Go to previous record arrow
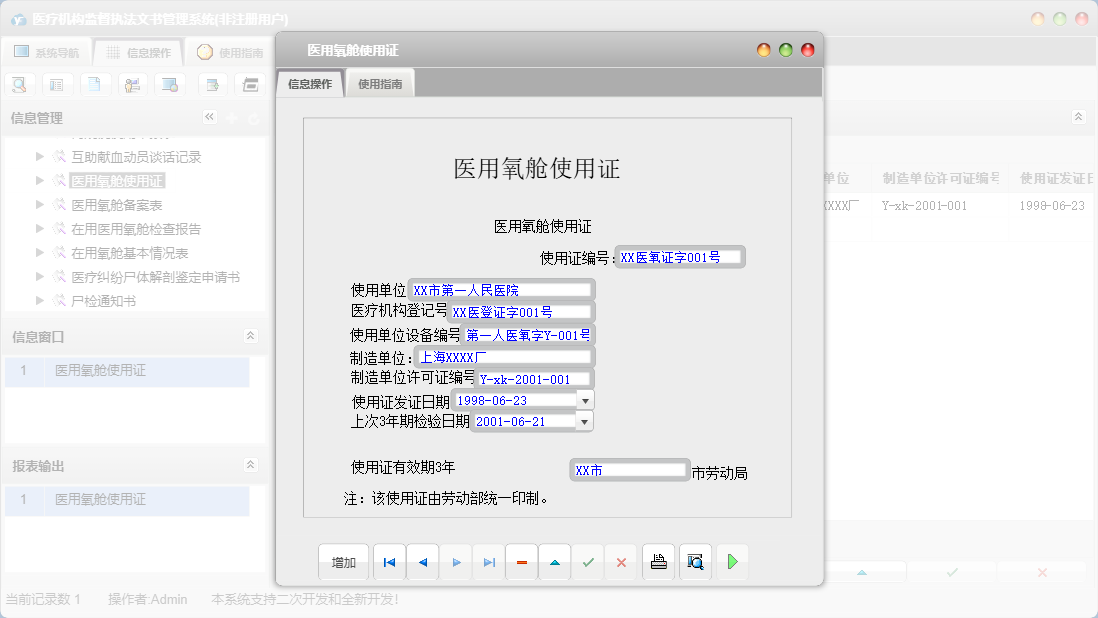Screen dimensions: 1098x618 click(x=422, y=563)
